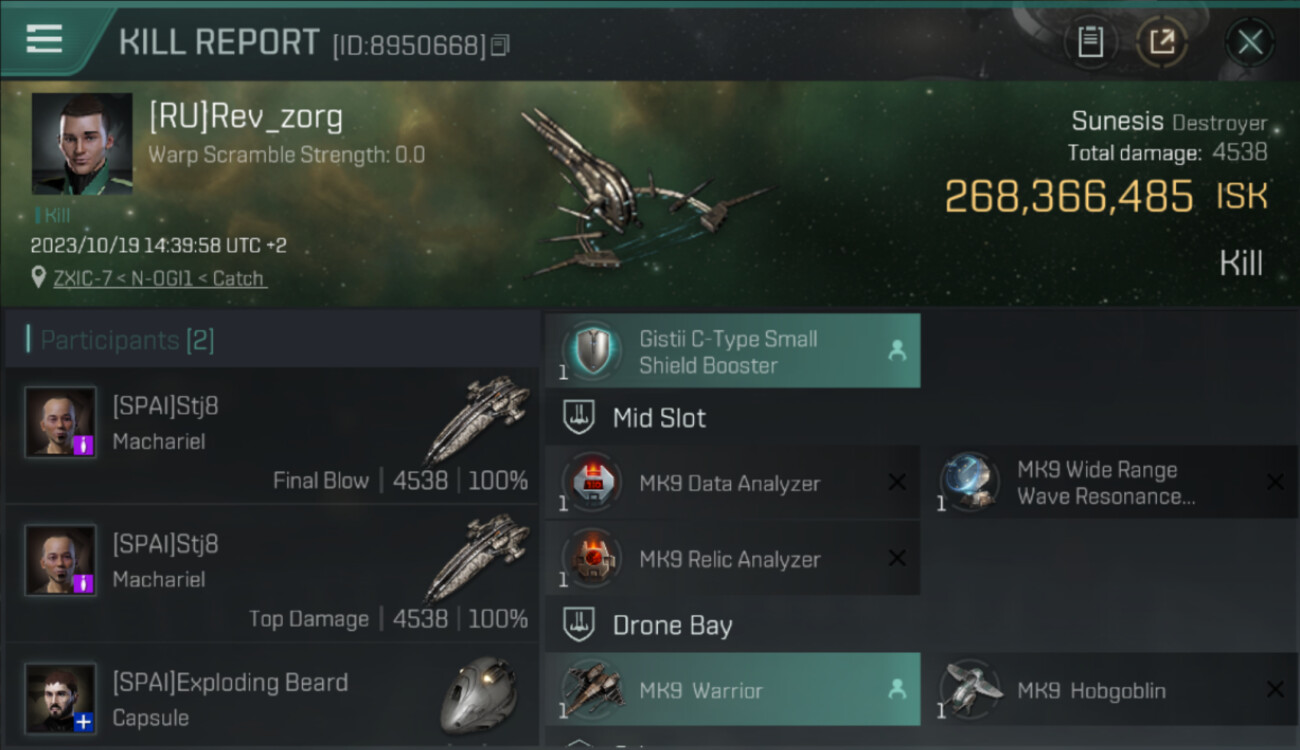Select the MK9 Wide Range Wave Resonance icon

969,483
